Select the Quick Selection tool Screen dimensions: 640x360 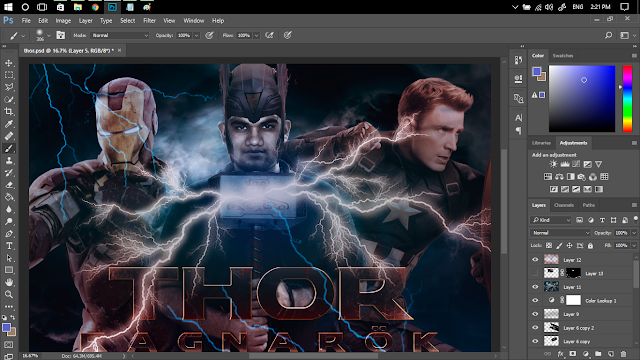pyautogui.click(x=9, y=99)
